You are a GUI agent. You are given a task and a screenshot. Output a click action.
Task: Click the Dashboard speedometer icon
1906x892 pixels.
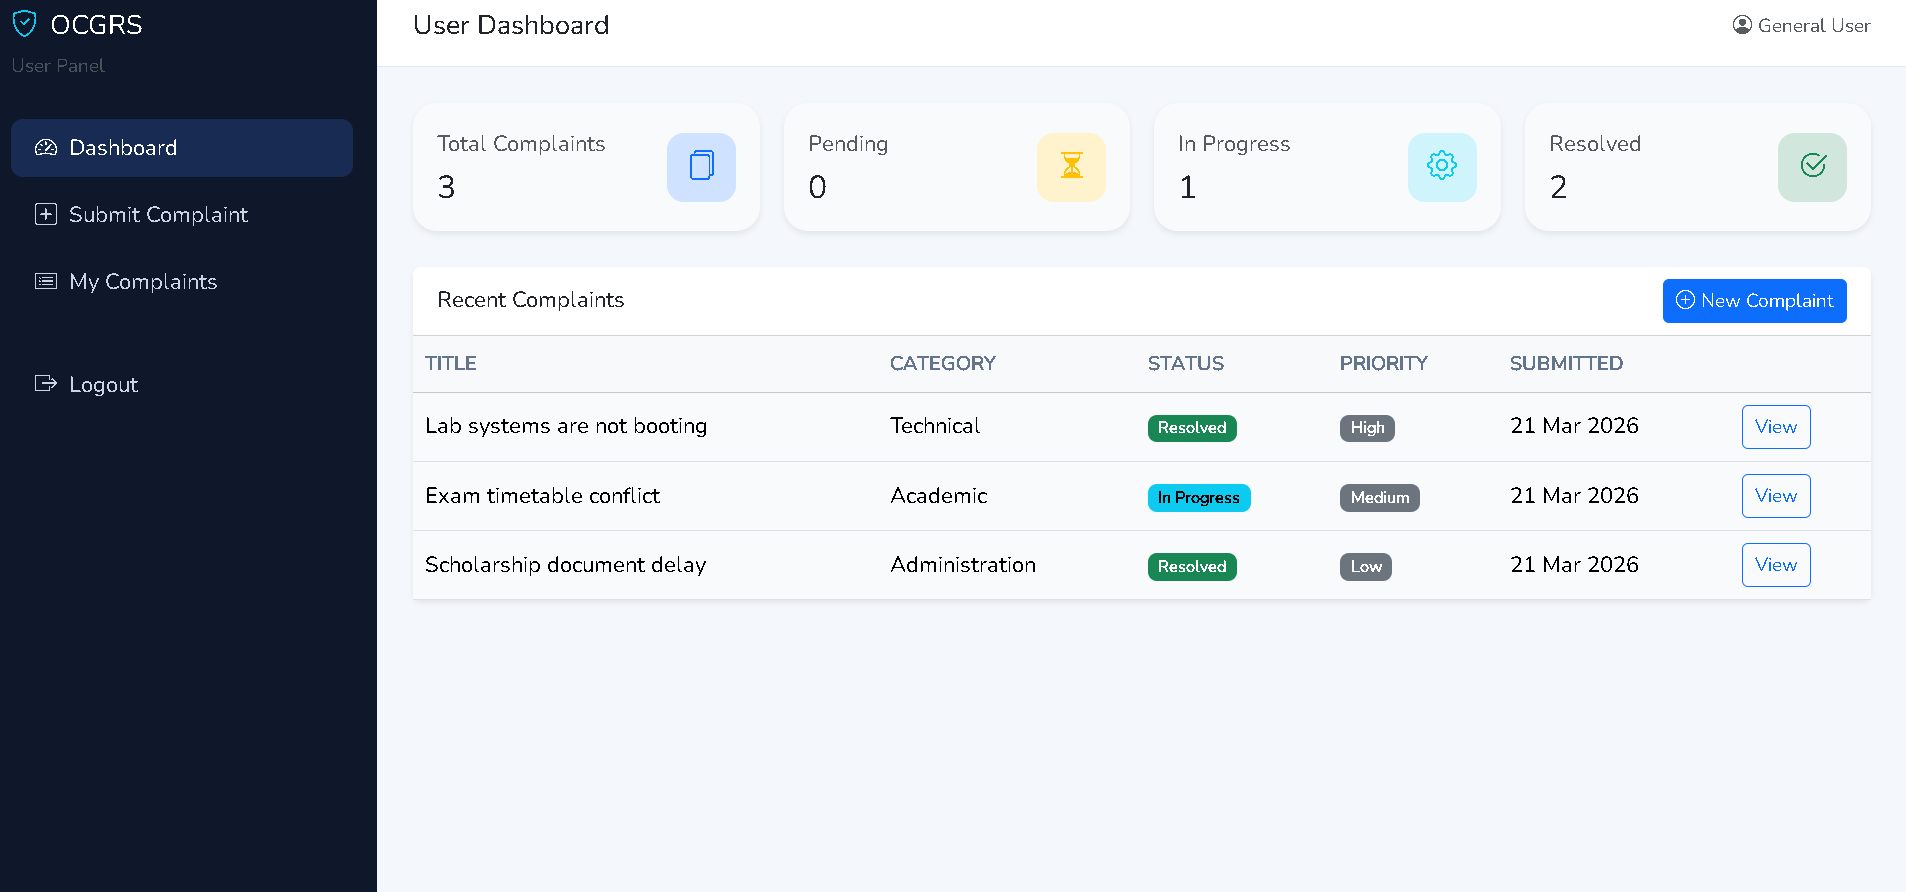pyautogui.click(x=46, y=148)
